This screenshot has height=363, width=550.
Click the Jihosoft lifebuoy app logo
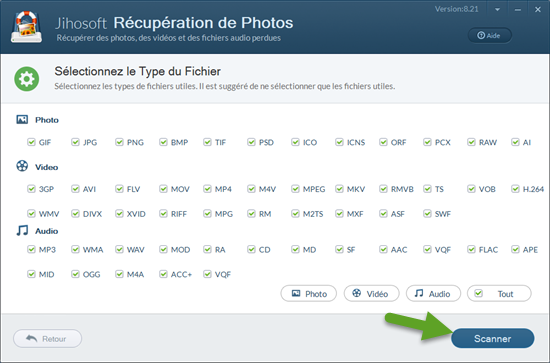click(x=26, y=27)
